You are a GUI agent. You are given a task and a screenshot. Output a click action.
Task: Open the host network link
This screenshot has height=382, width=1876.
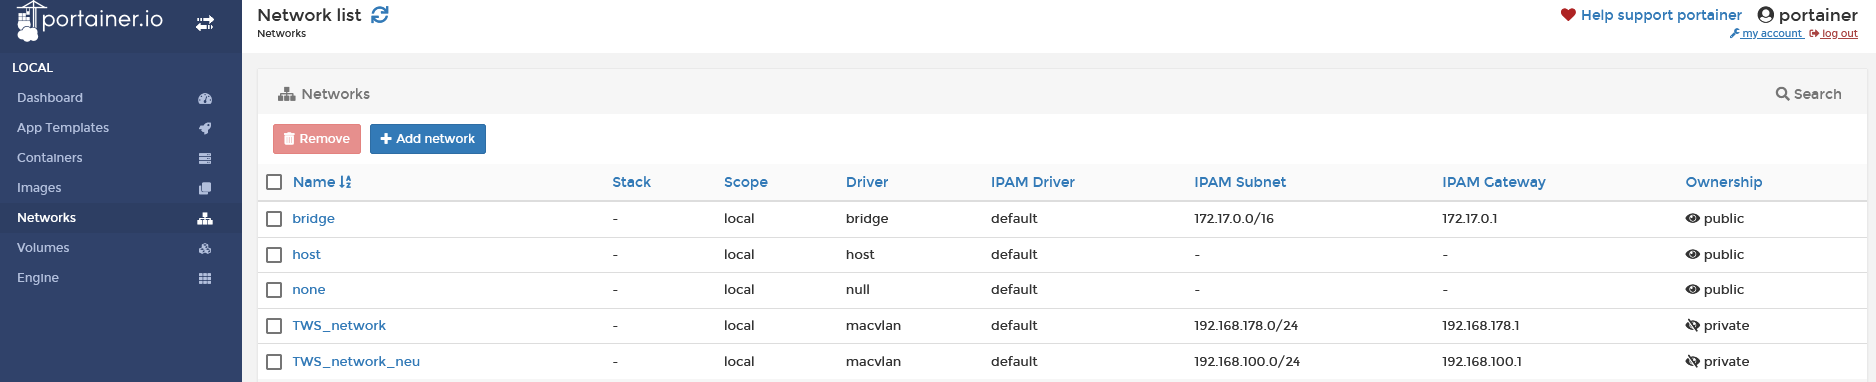(x=306, y=254)
